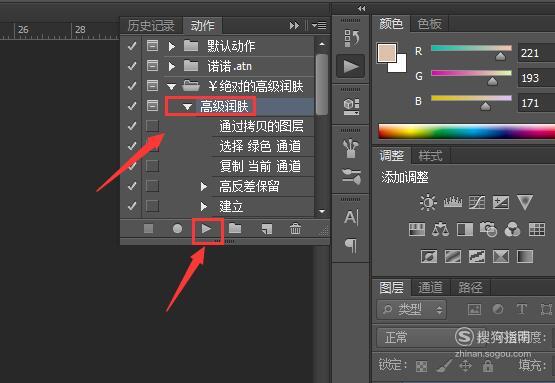The width and height of the screenshot is (555, 383).
Task: Switch to the 通道 tab
Action: click(x=430, y=287)
